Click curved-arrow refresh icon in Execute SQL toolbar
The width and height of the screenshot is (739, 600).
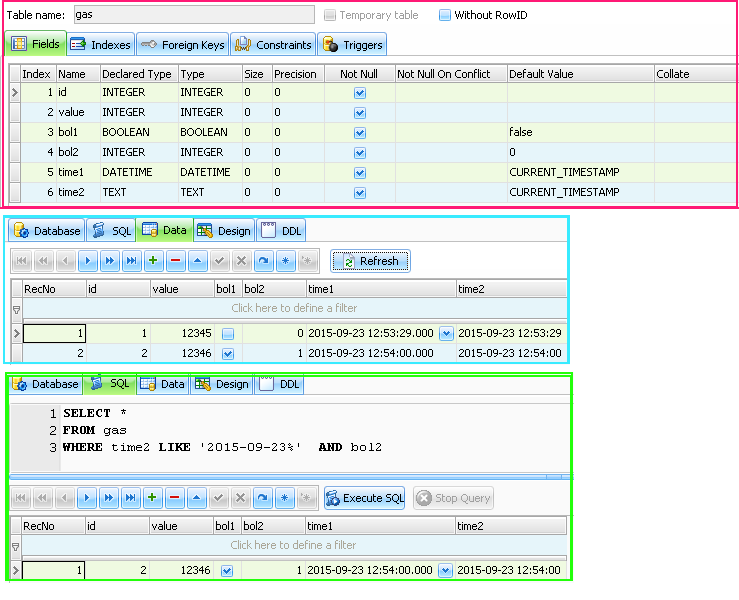[x=263, y=498]
